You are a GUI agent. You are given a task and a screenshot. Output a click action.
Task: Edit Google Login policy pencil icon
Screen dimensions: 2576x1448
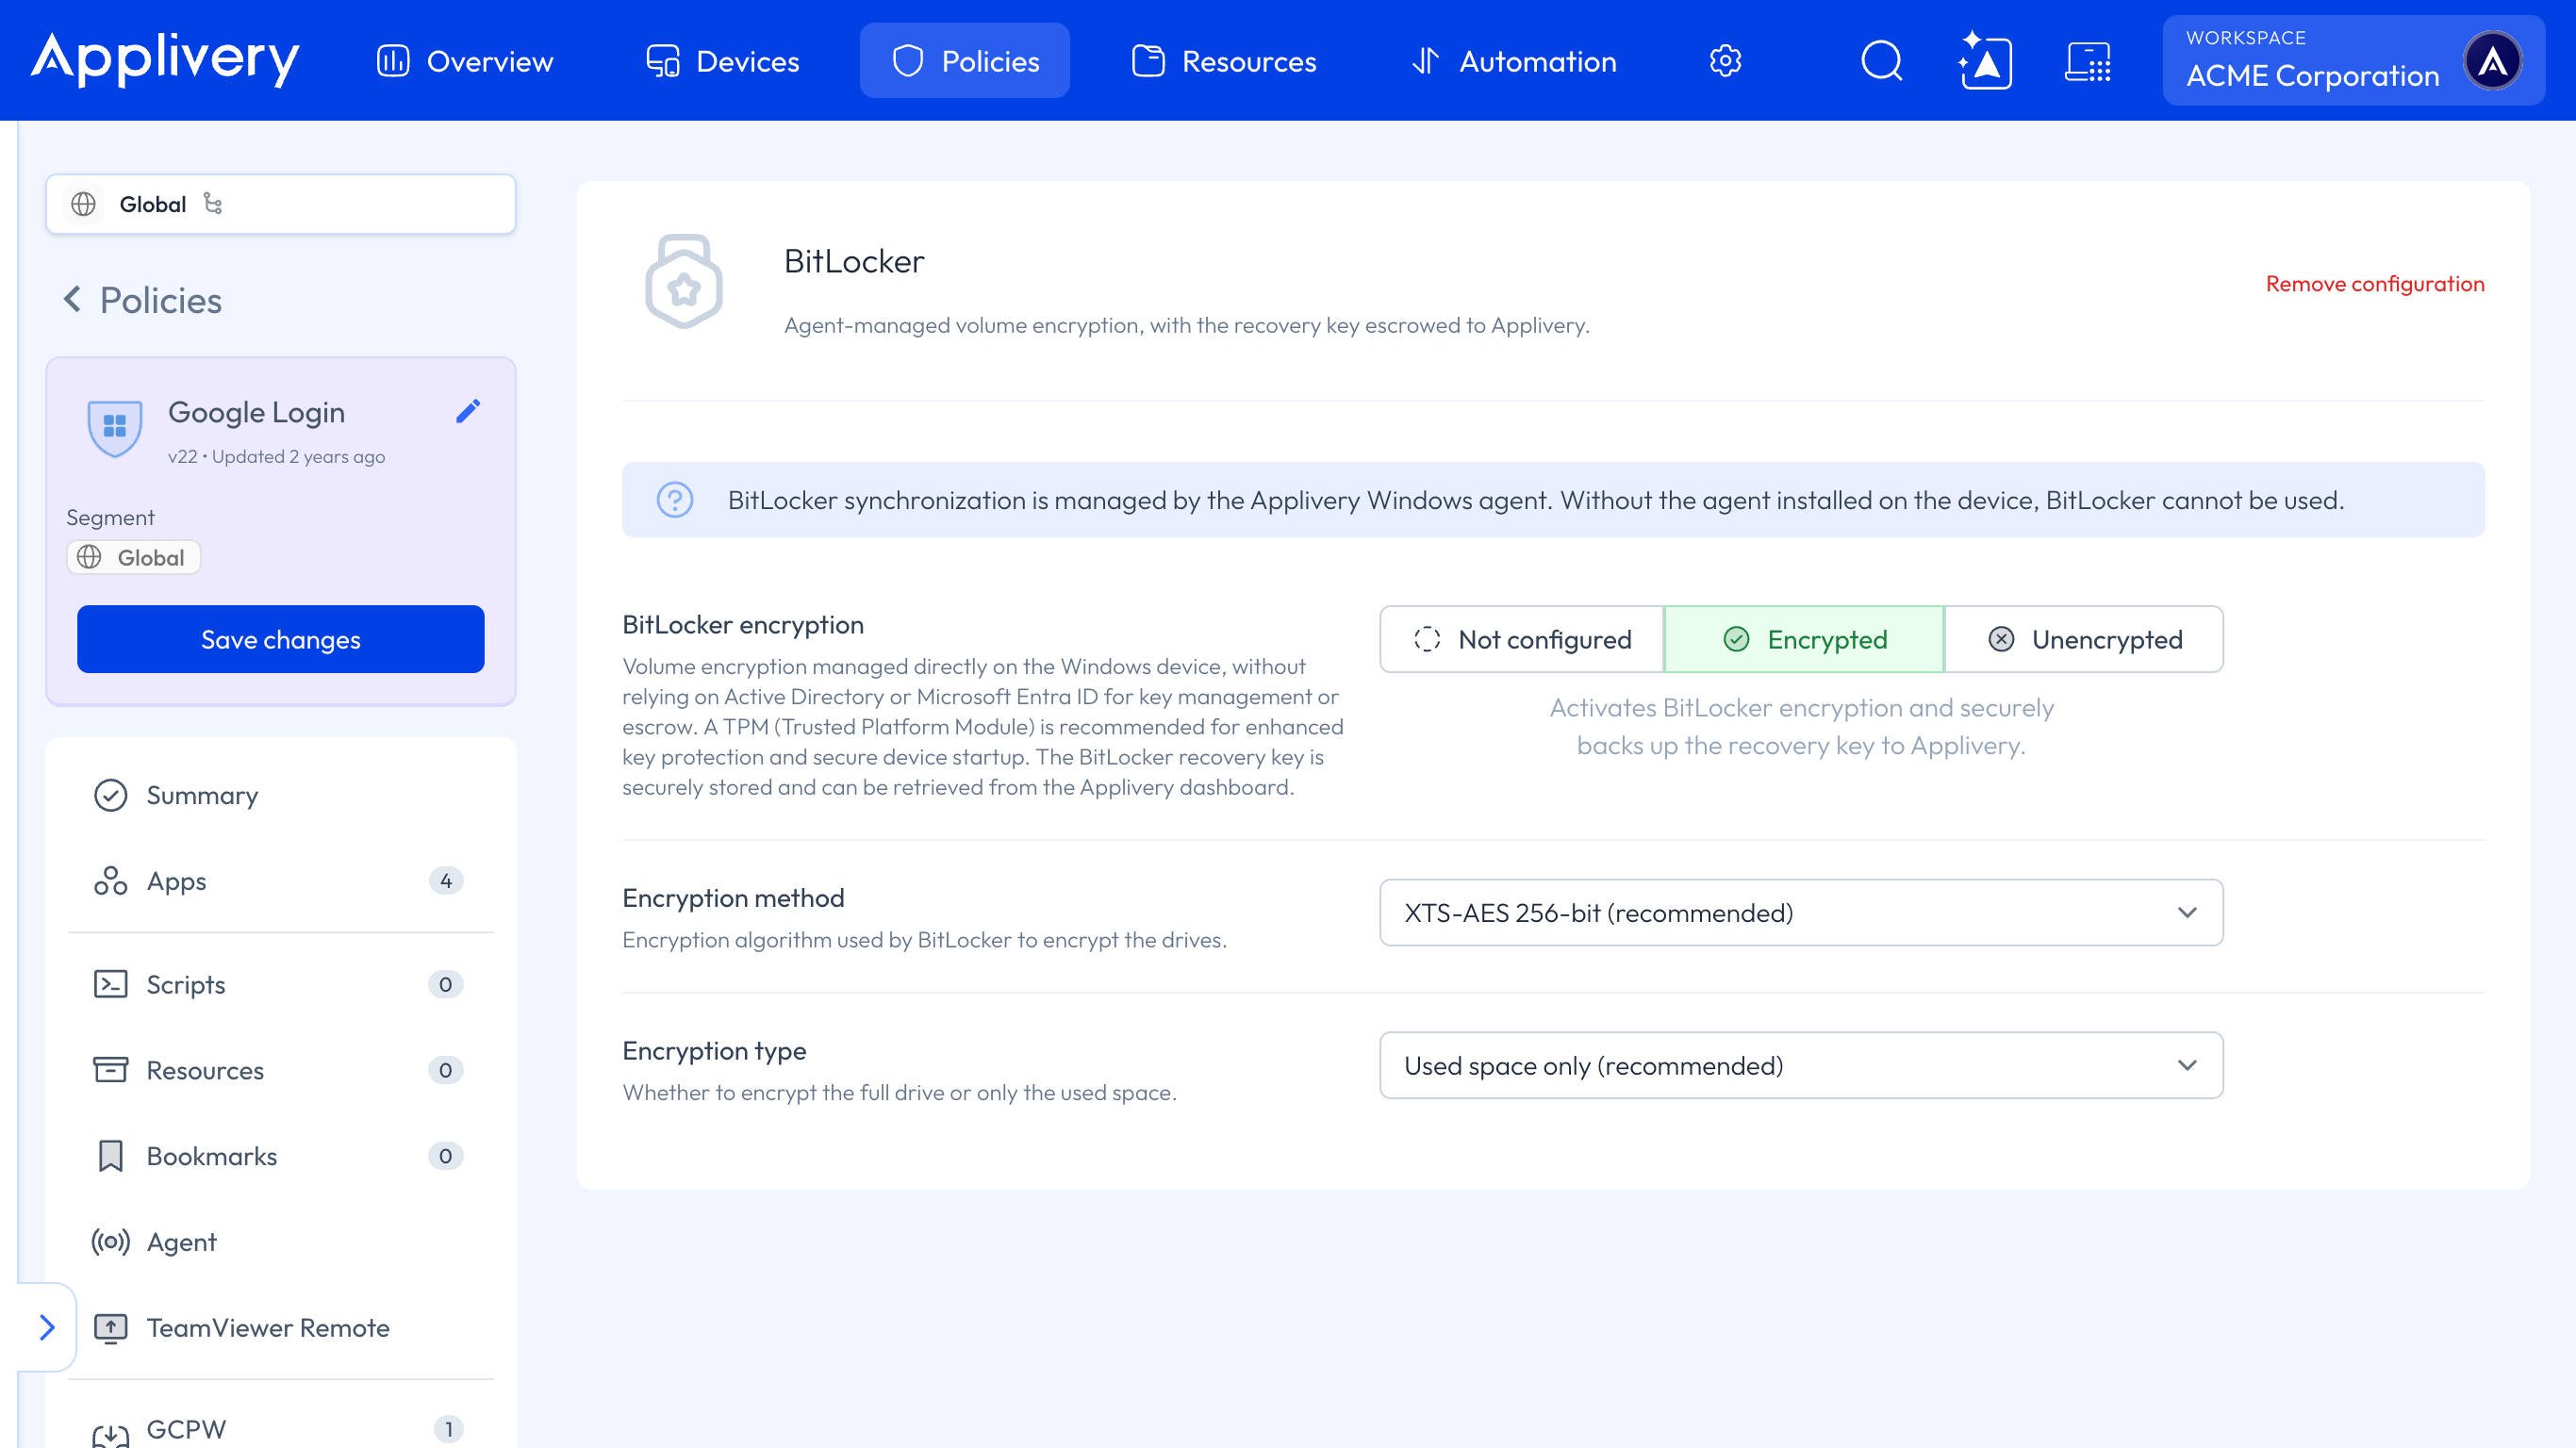click(x=468, y=411)
